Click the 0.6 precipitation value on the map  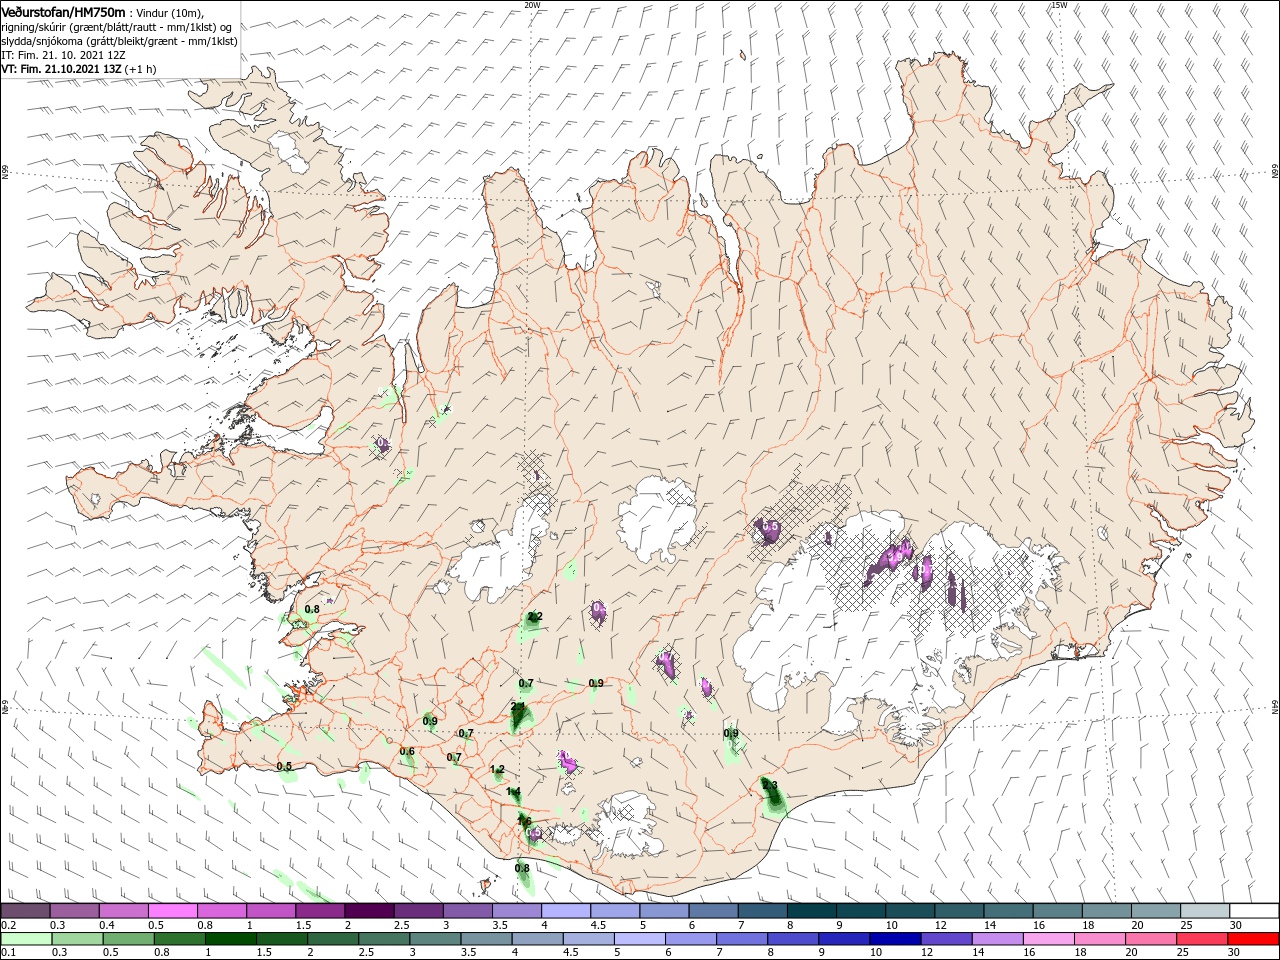[407, 752]
